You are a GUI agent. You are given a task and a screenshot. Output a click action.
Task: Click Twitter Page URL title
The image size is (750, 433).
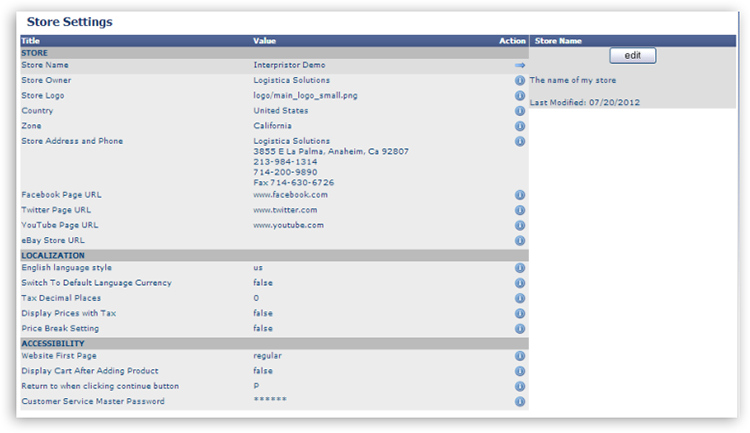(x=56, y=210)
